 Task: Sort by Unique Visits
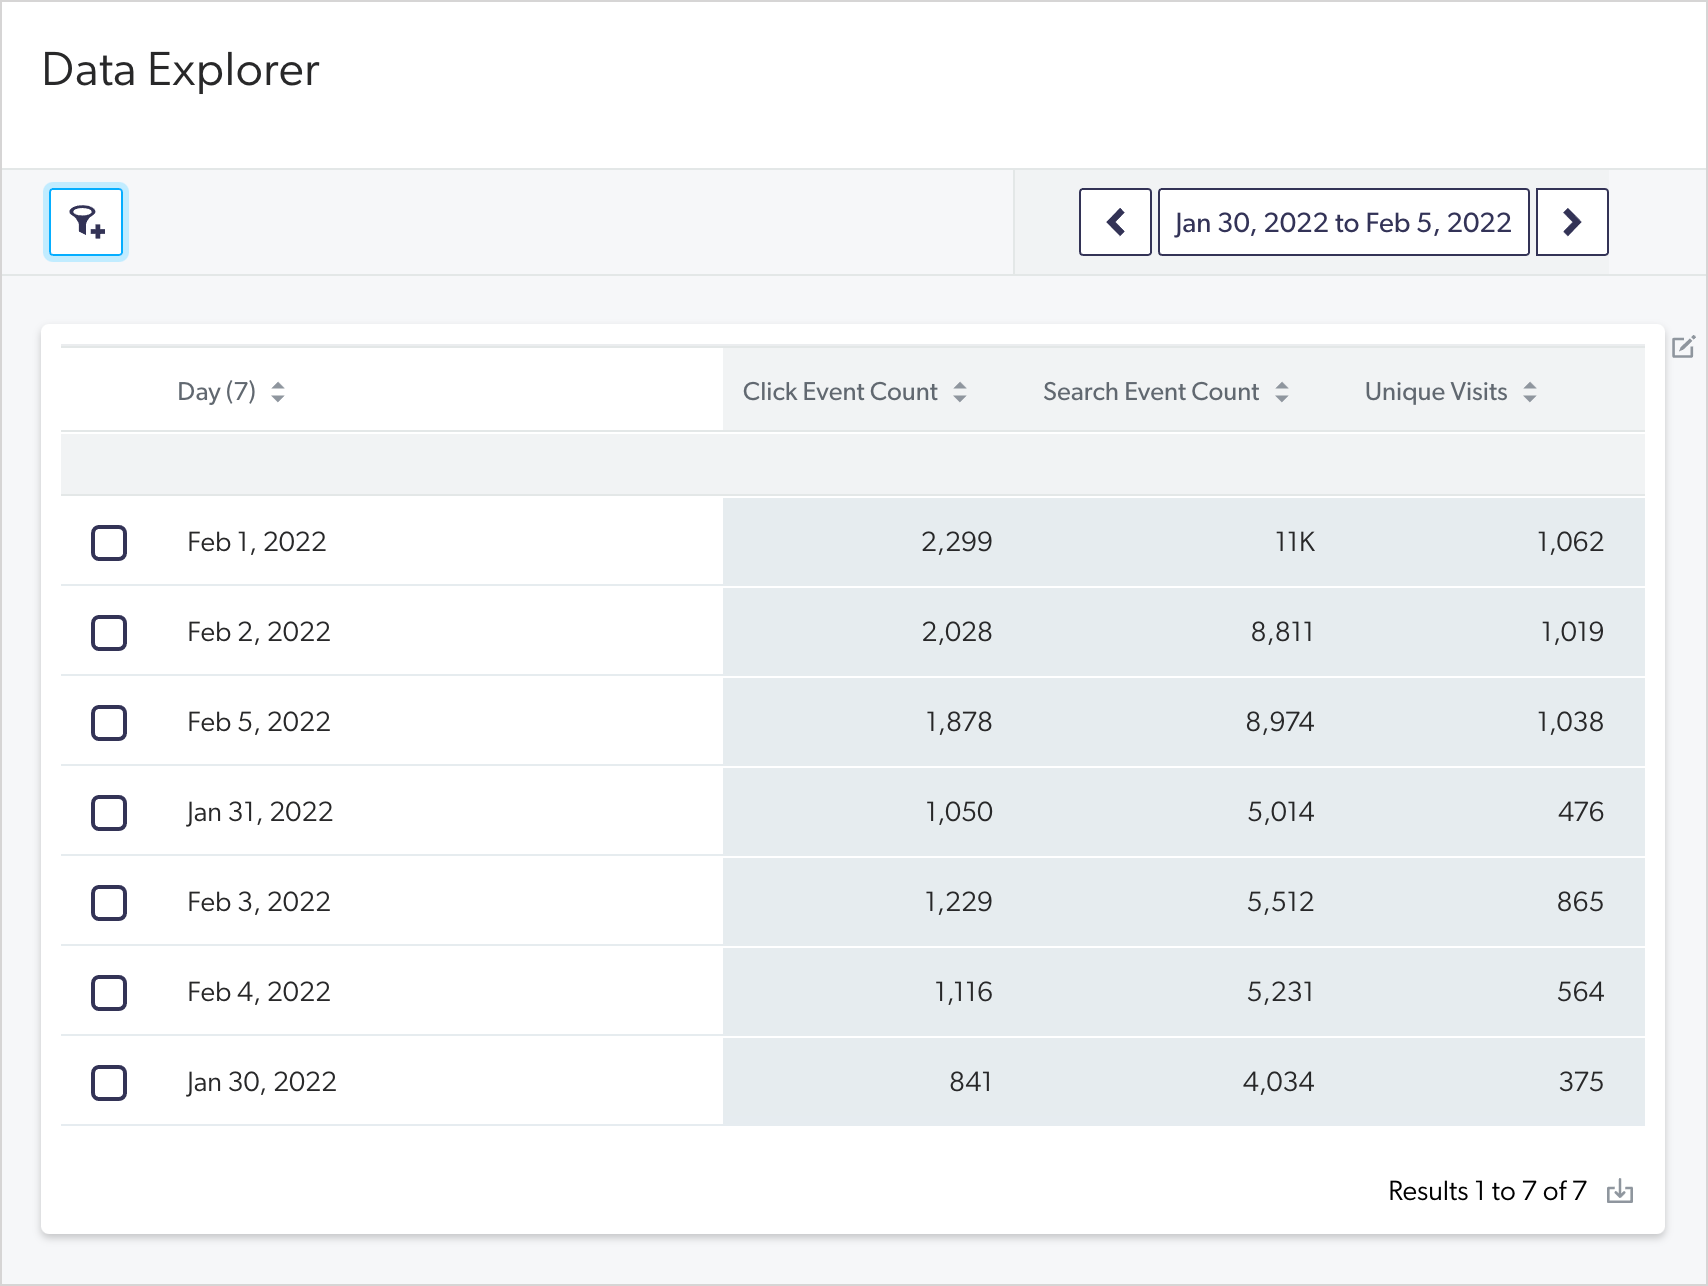pos(1530,391)
